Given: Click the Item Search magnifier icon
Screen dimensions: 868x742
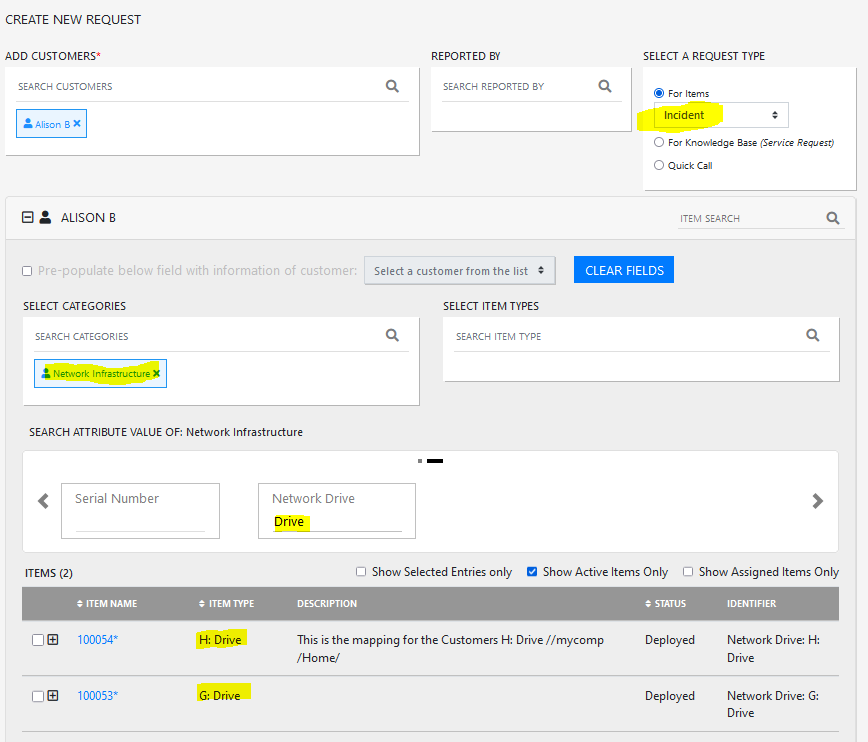Looking at the screenshot, I should [833, 218].
